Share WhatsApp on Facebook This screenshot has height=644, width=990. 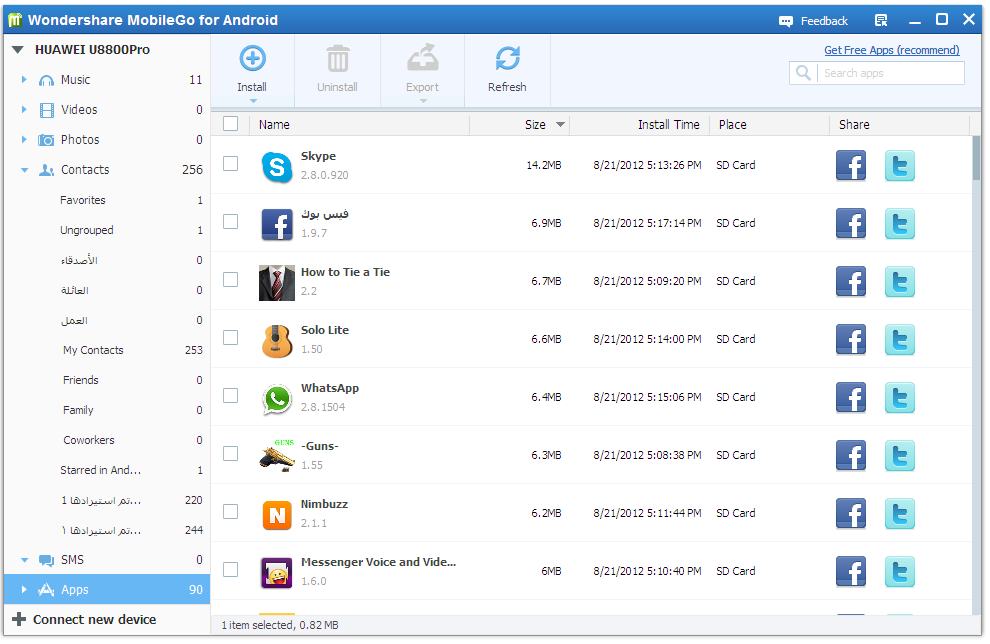pos(850,398)
